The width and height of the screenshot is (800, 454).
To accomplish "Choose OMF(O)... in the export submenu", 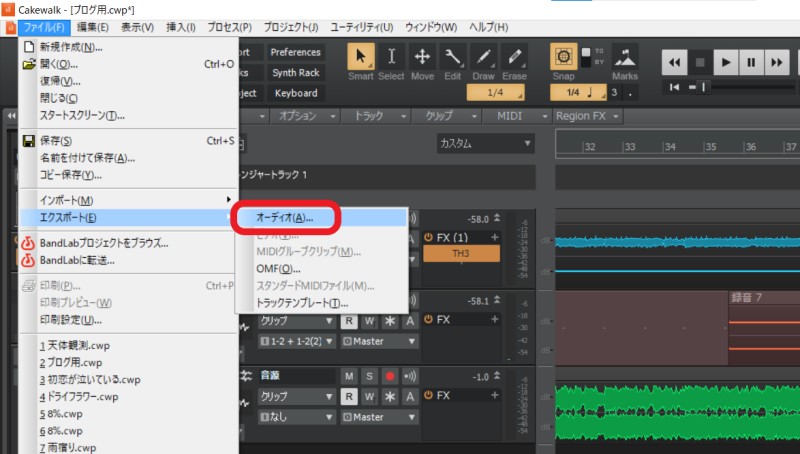I will pyautogui.click(x=321, y=268).
